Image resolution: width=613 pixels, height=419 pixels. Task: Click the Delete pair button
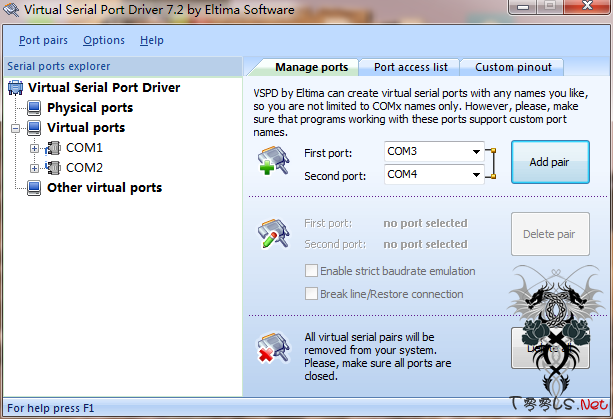(550, 234)
